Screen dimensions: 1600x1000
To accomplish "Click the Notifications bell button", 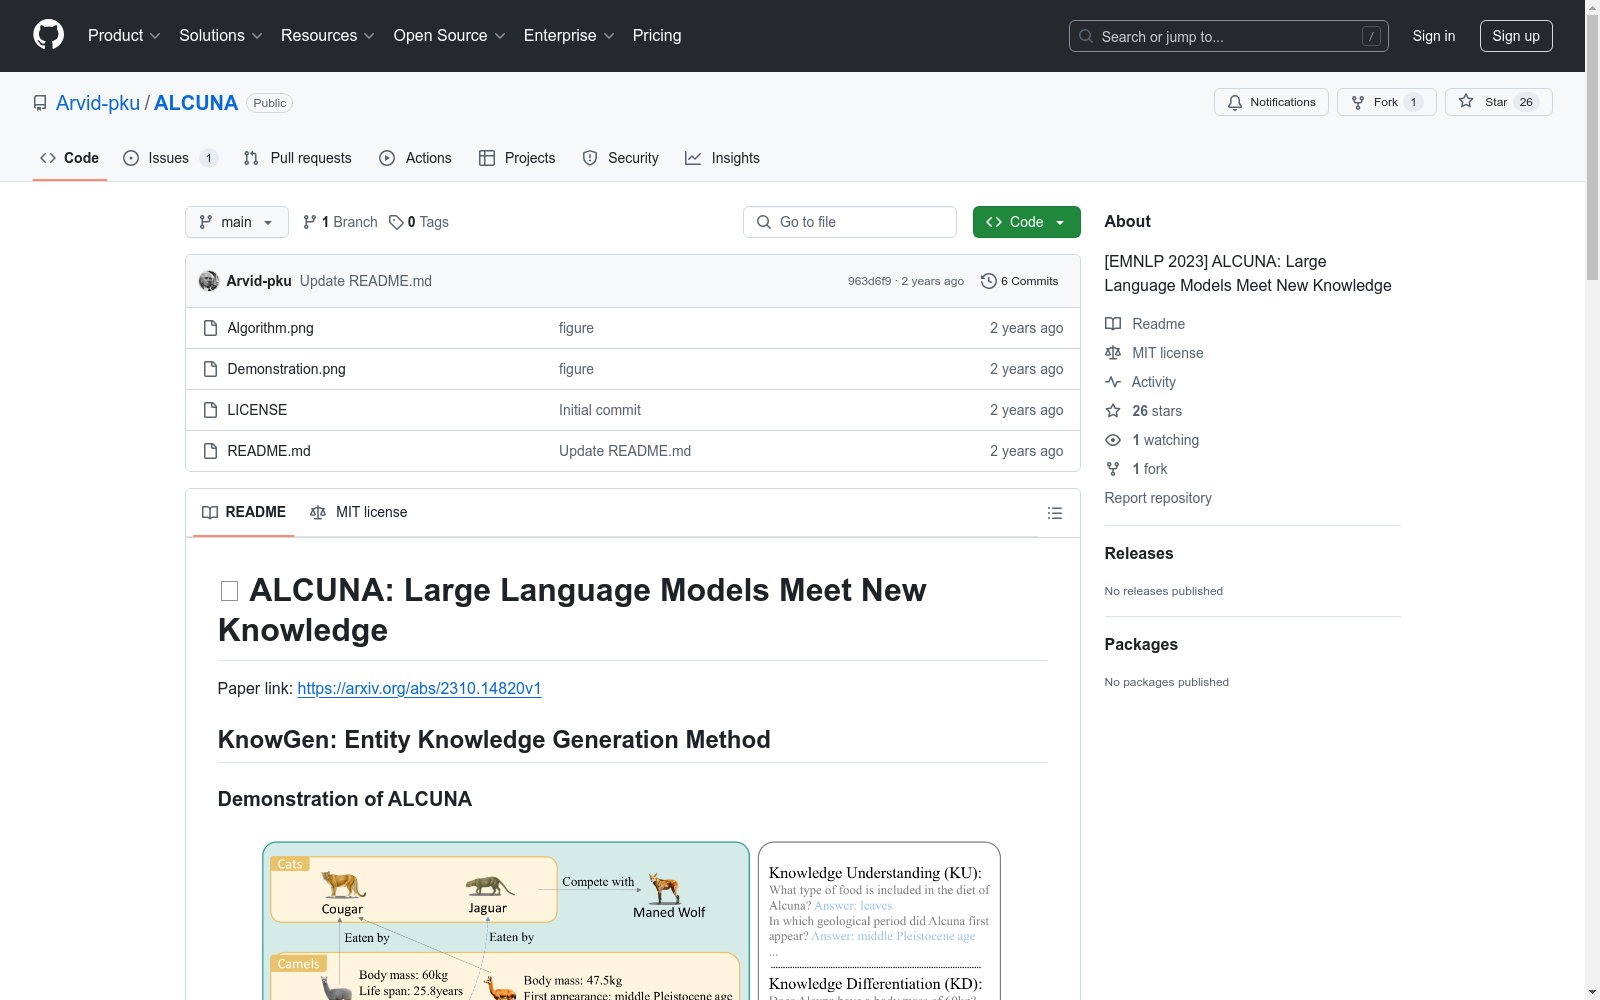I will [x=1271, y=102].
